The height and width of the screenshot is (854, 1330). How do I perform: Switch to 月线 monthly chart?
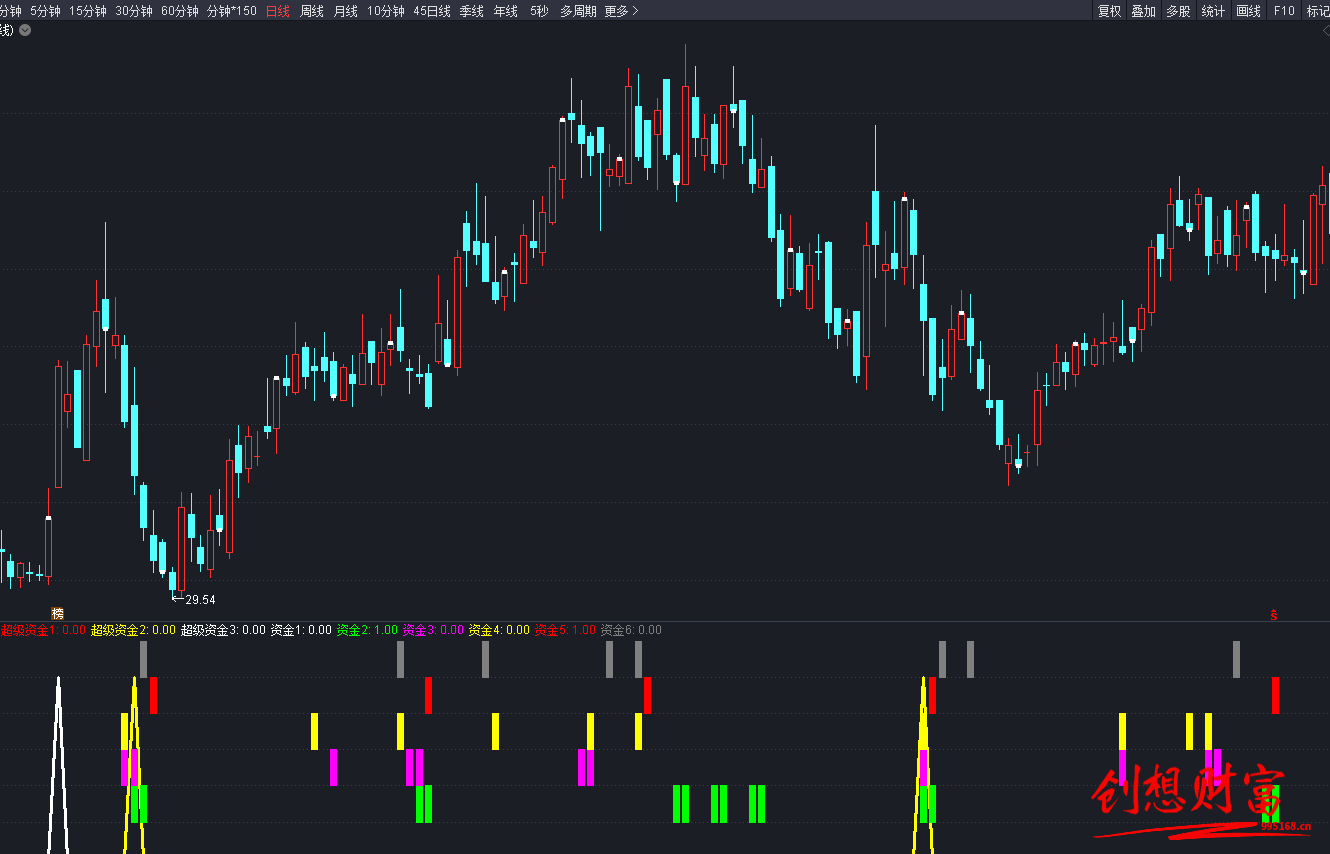[x=345, y=11]
